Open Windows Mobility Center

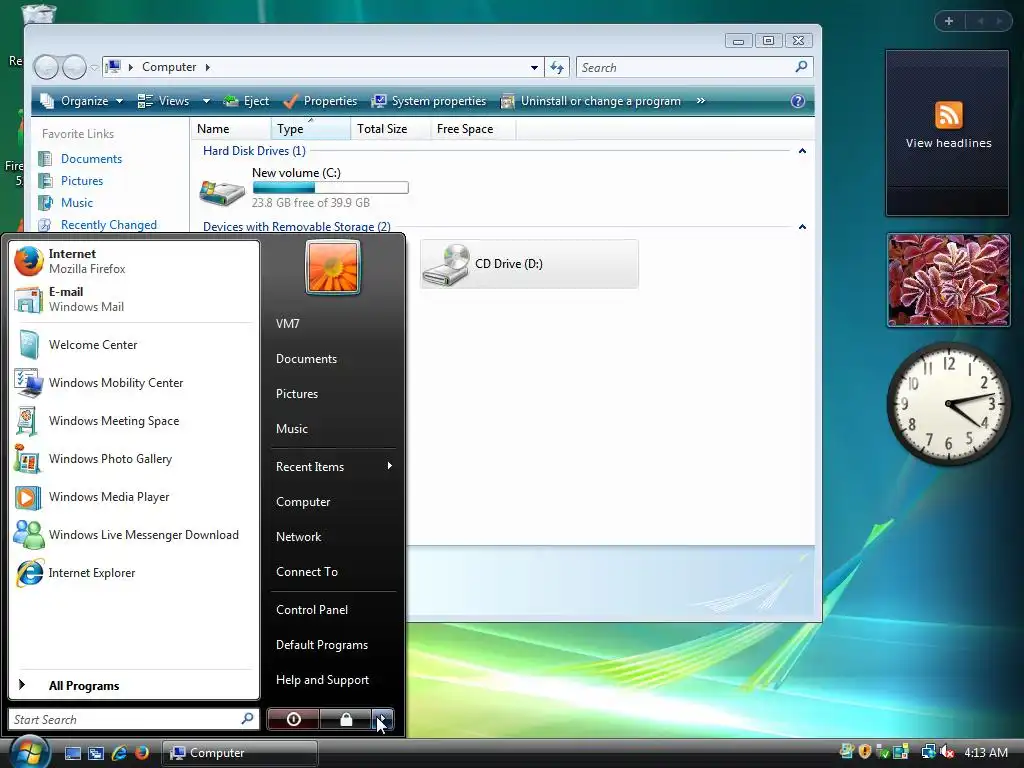click(x=134, y=383)
